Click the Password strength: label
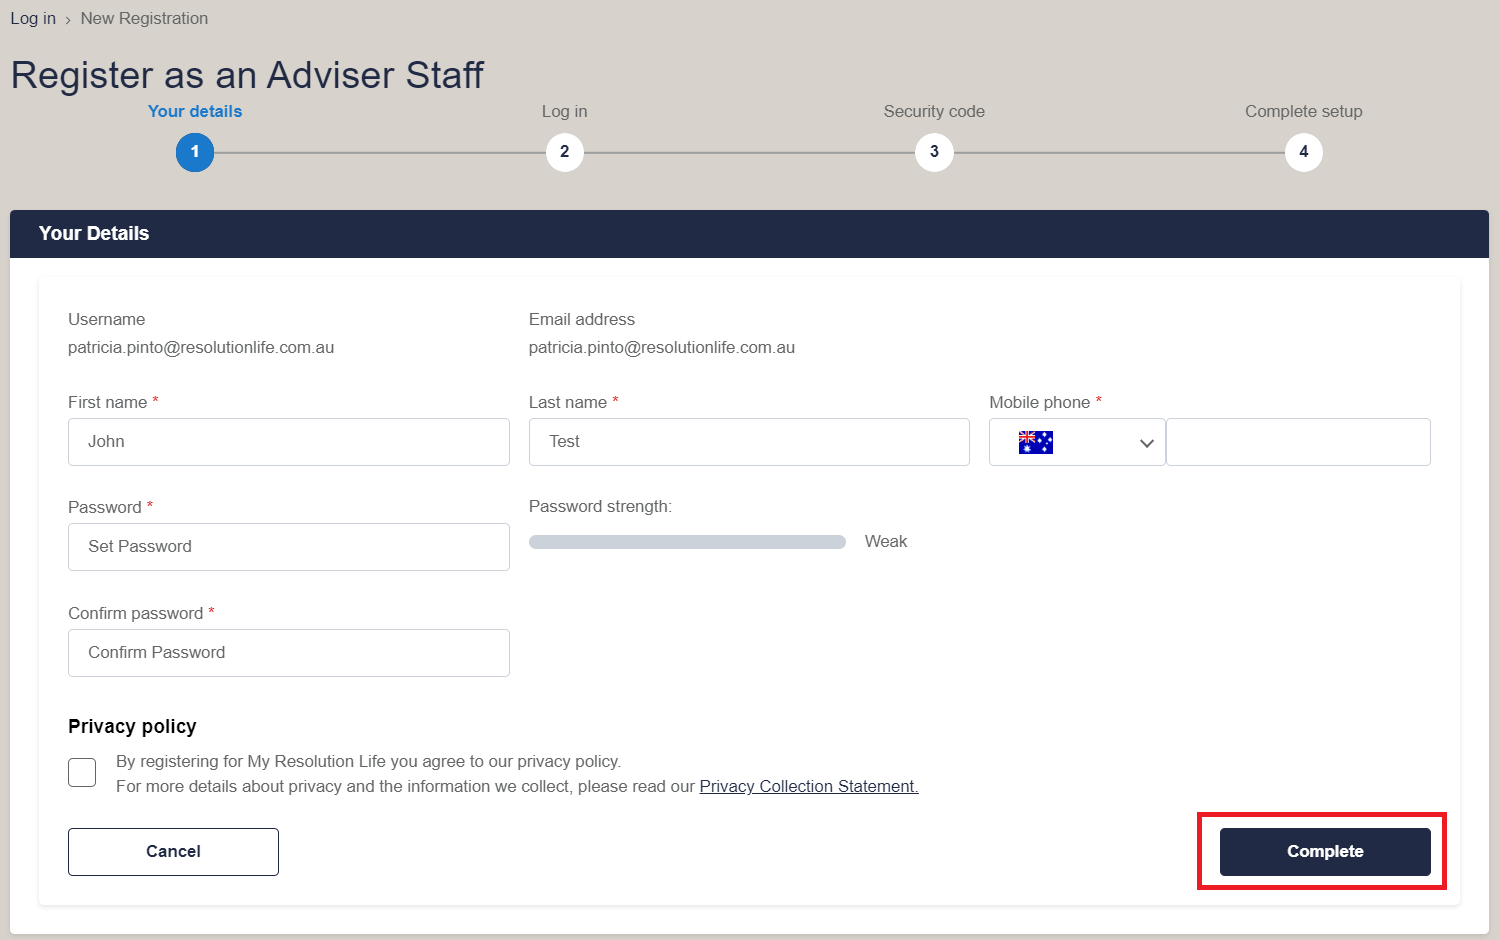1499x940 pixels. [x=600, y=506]
